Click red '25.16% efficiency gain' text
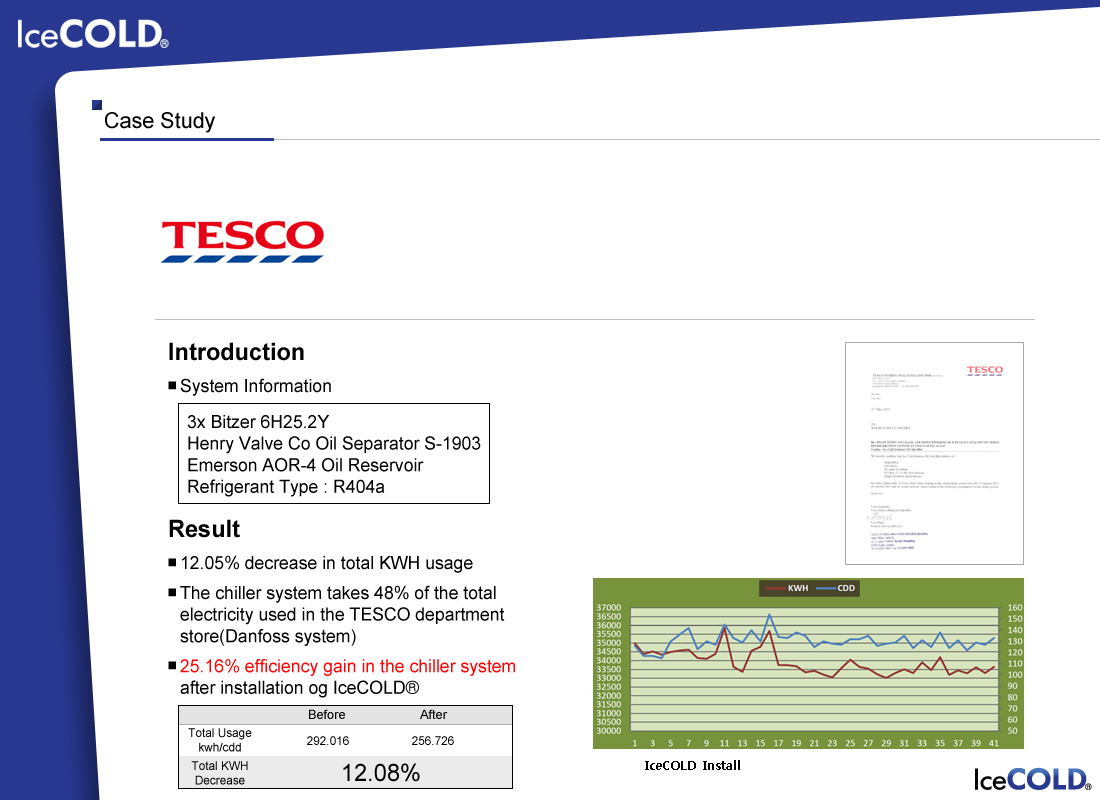Screen dimensions: 1100x800 point(347,666)
